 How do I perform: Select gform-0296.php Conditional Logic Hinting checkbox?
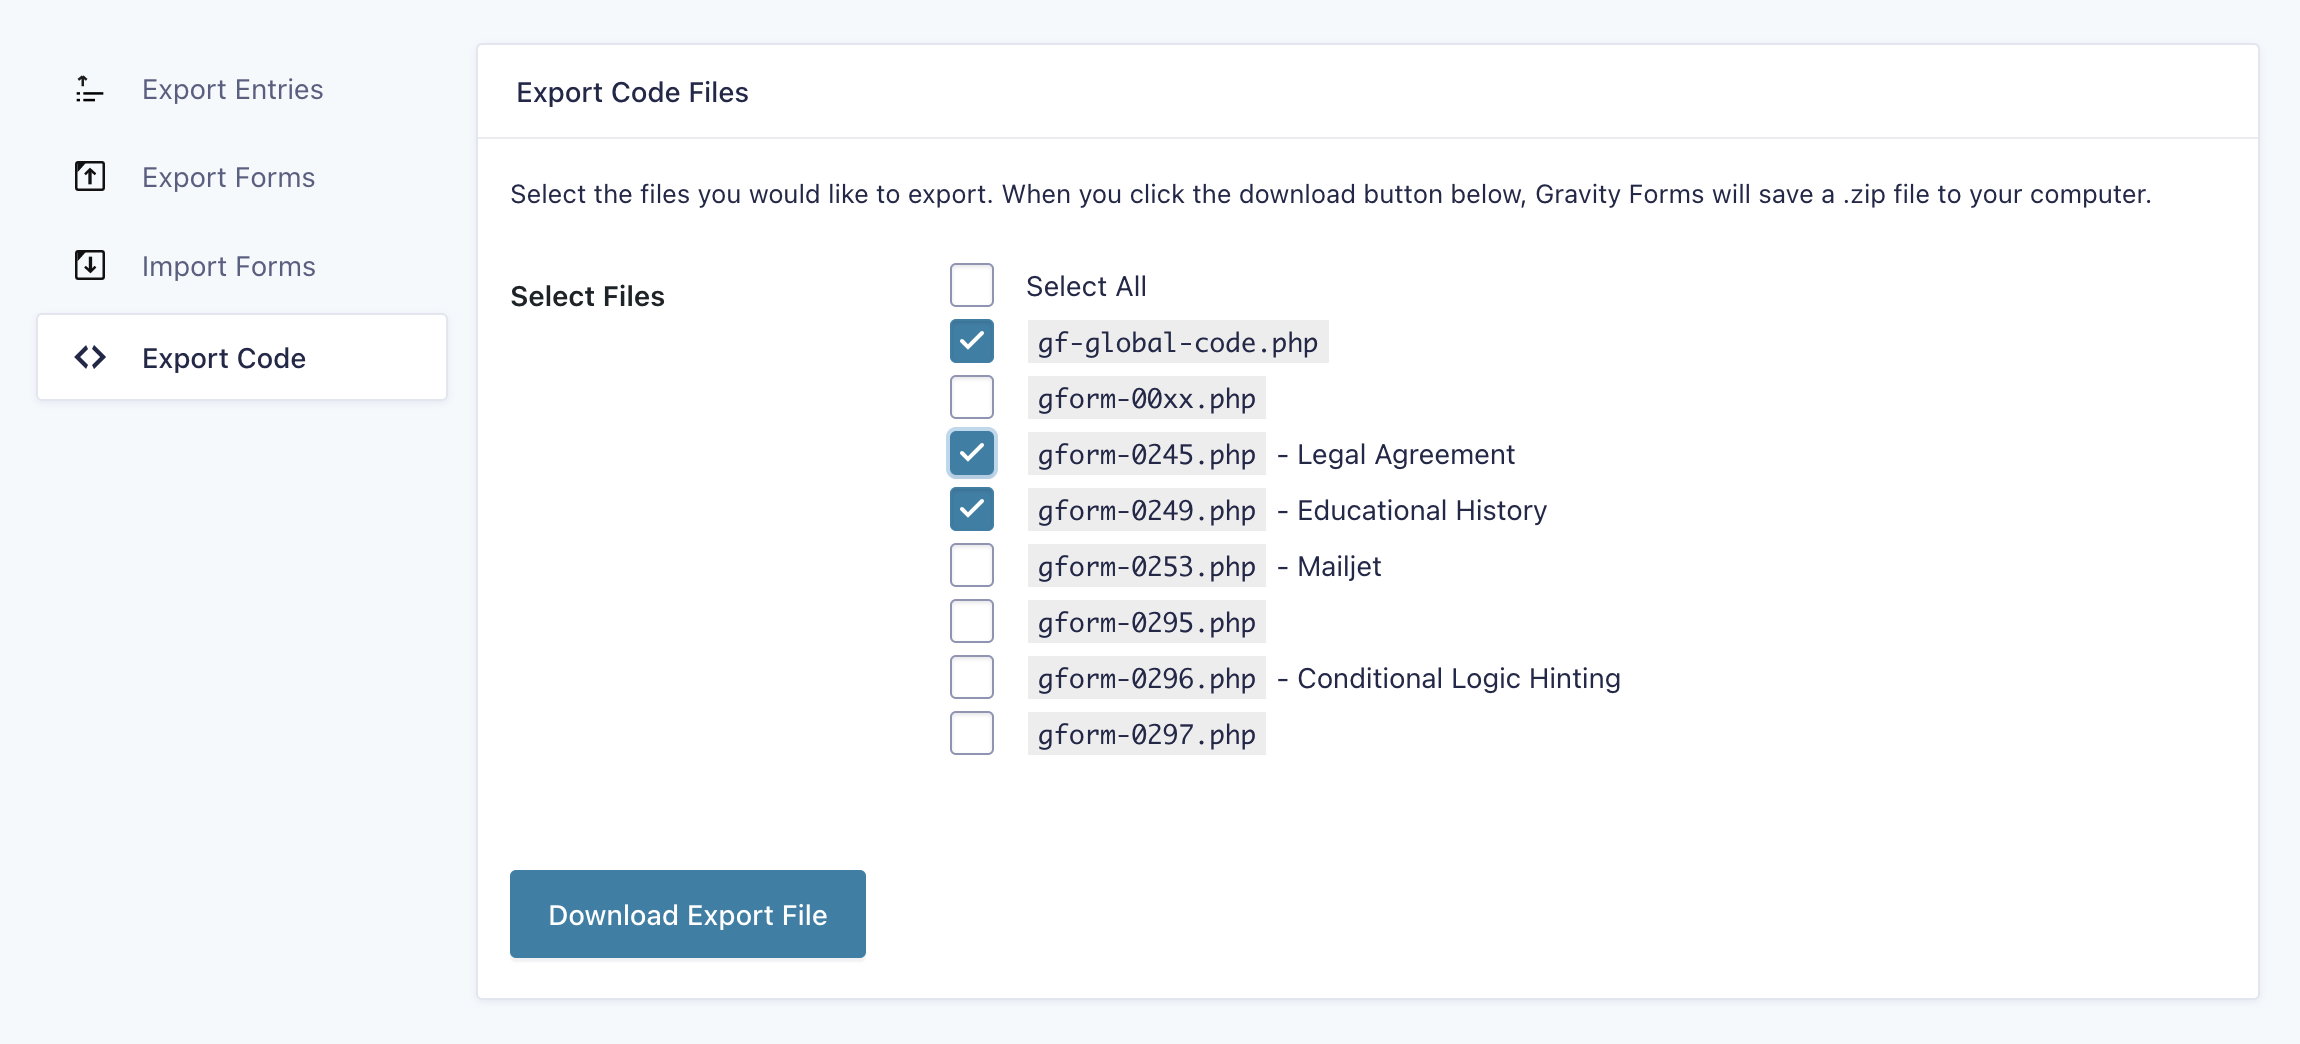pyautogui.click(x=971, y=677)
